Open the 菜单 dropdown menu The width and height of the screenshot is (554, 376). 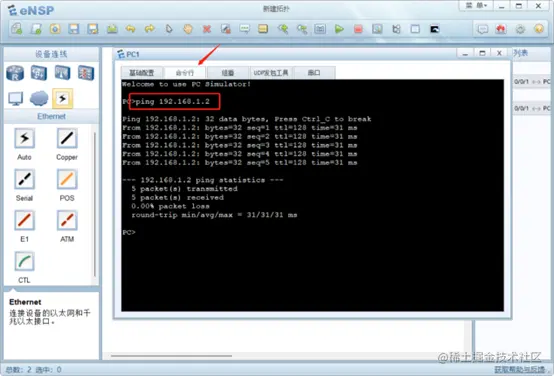point(476,5)
